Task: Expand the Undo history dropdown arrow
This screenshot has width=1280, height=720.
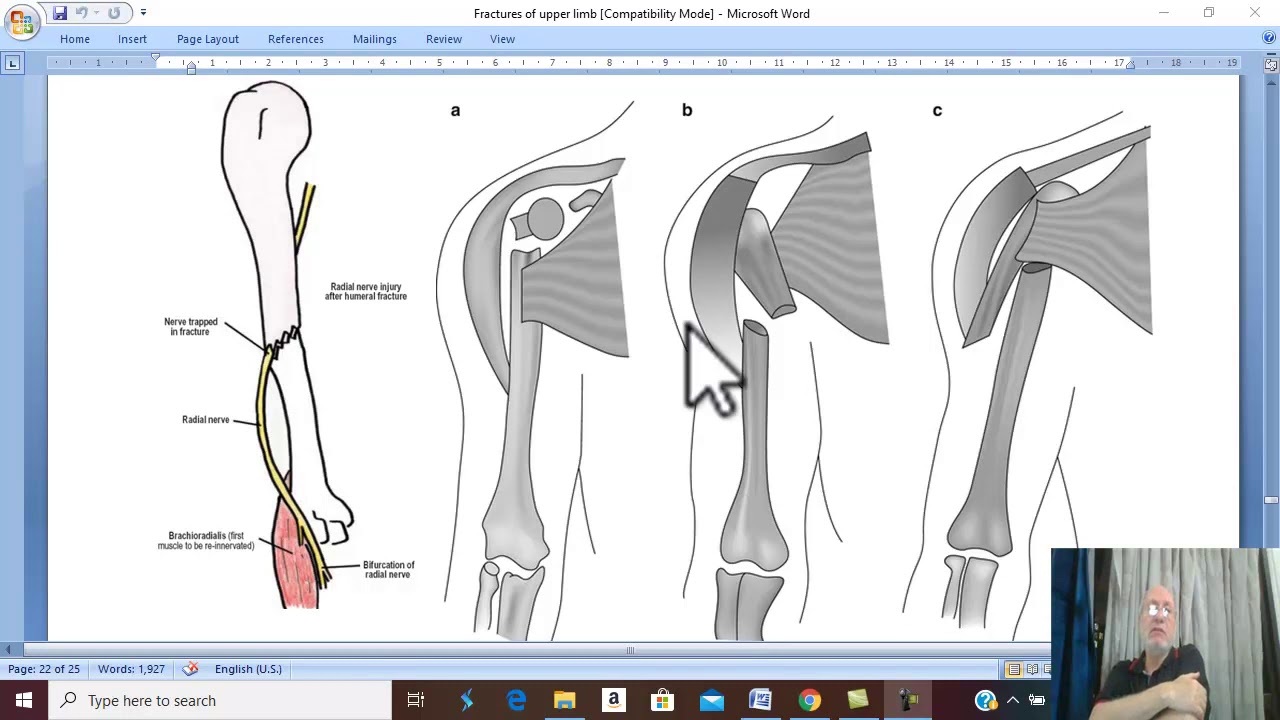Action: (x=96, y=13)
